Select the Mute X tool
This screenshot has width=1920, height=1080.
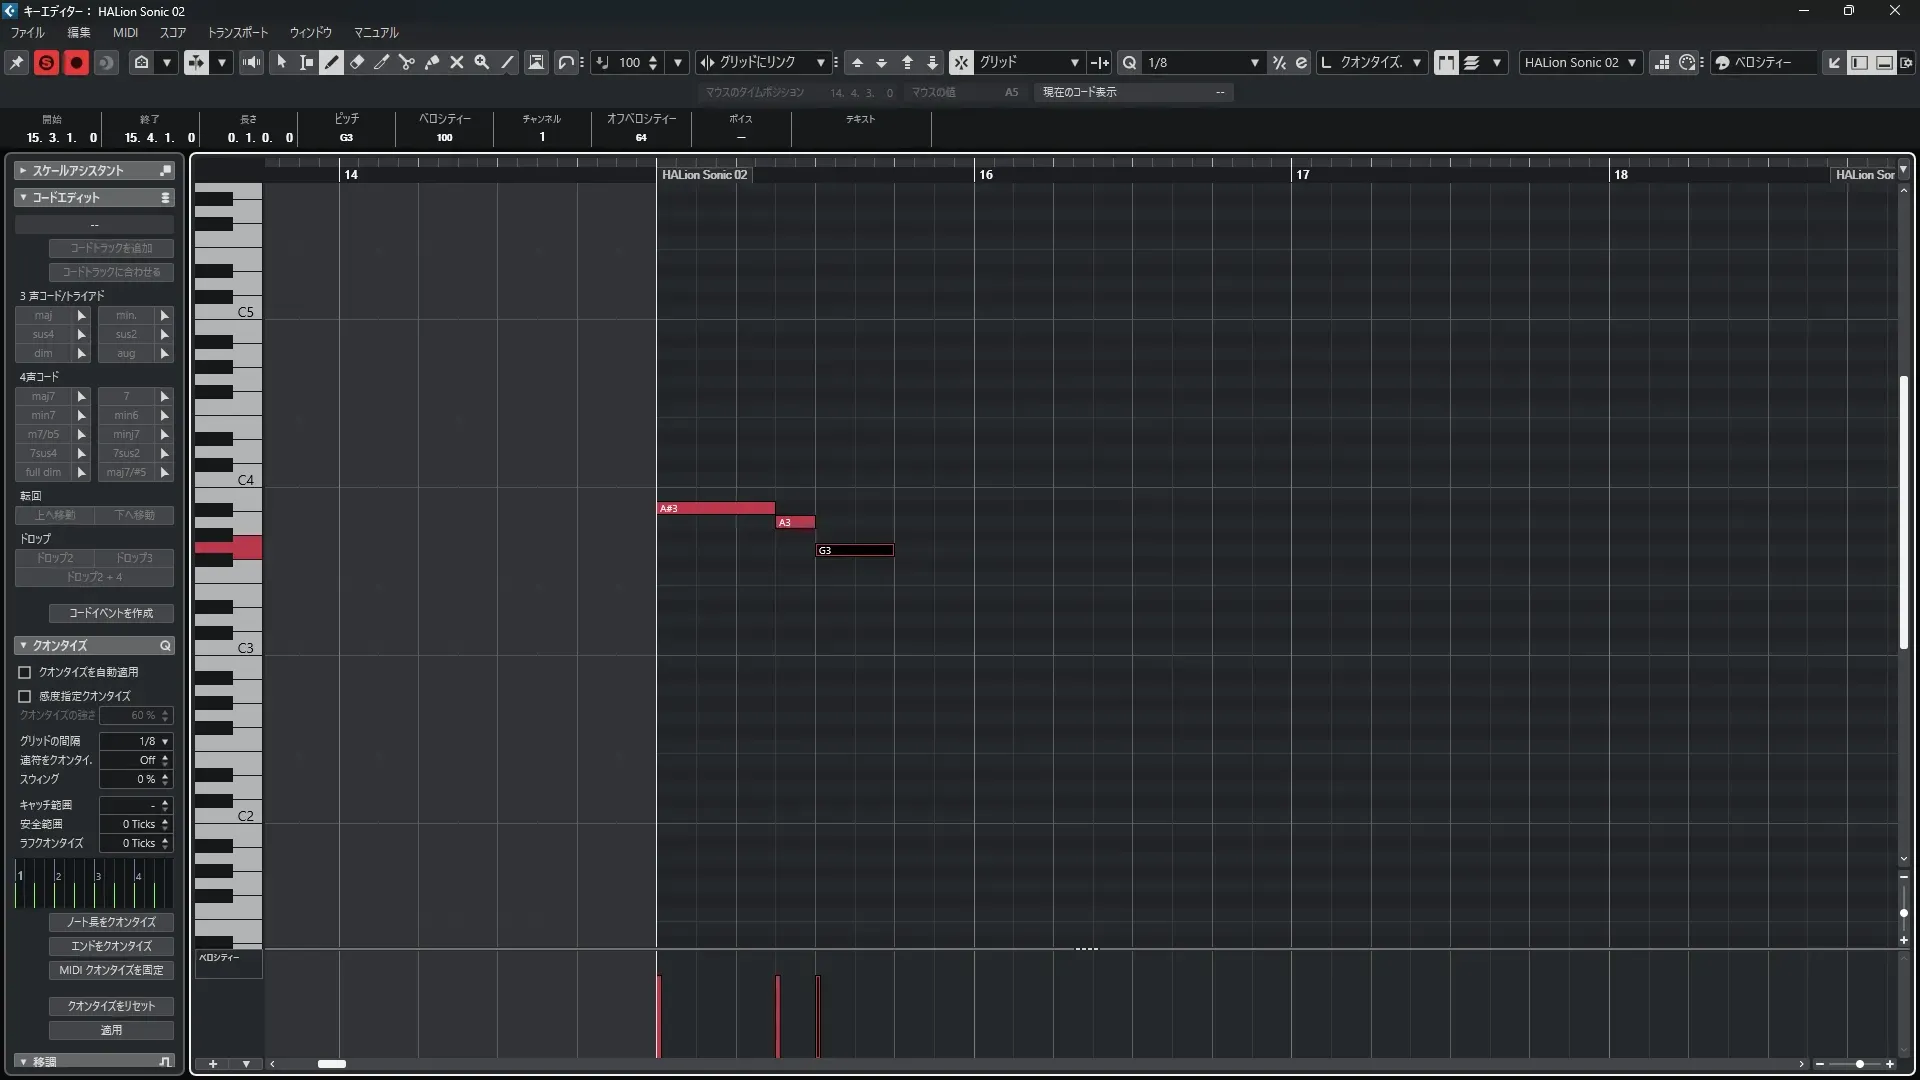(x=457, y=62)
